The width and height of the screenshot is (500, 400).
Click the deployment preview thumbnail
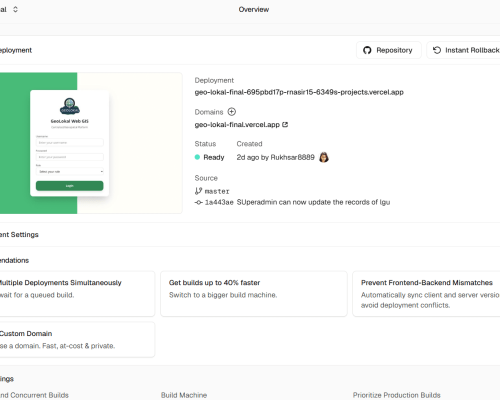[91, 143]
